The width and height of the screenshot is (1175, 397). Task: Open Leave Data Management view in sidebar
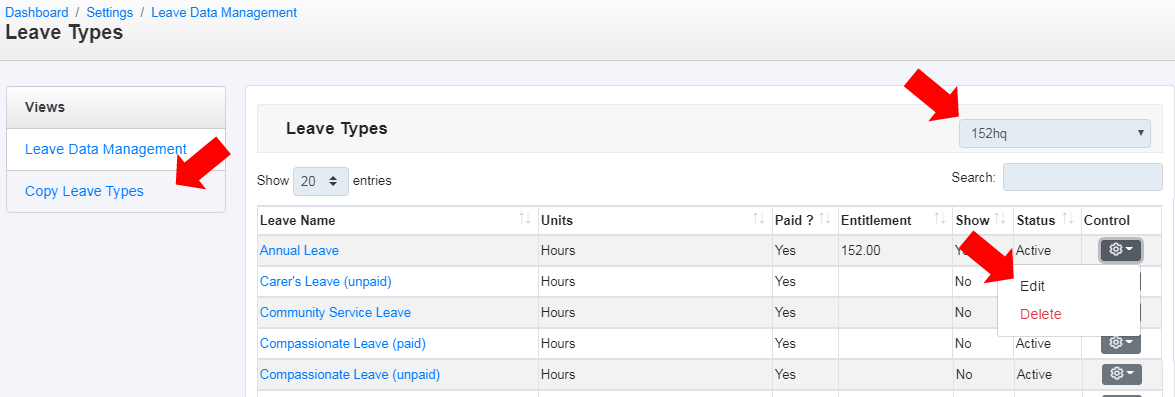pos(106,149)
